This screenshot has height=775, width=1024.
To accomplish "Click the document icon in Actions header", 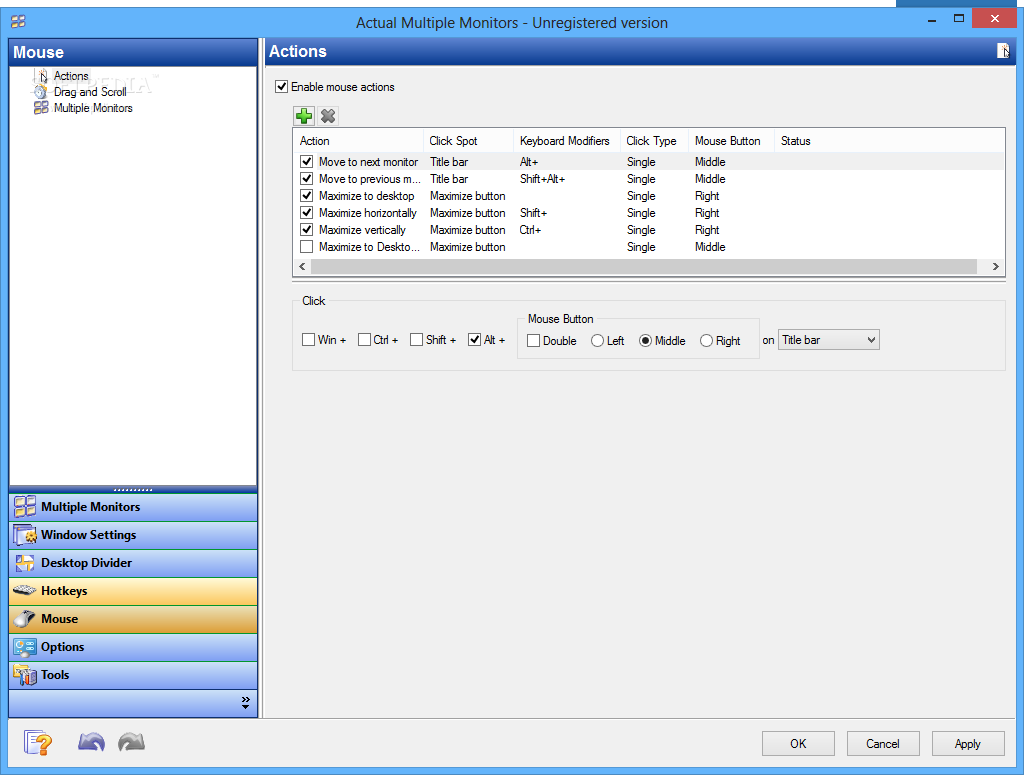I will point(1003,51).
